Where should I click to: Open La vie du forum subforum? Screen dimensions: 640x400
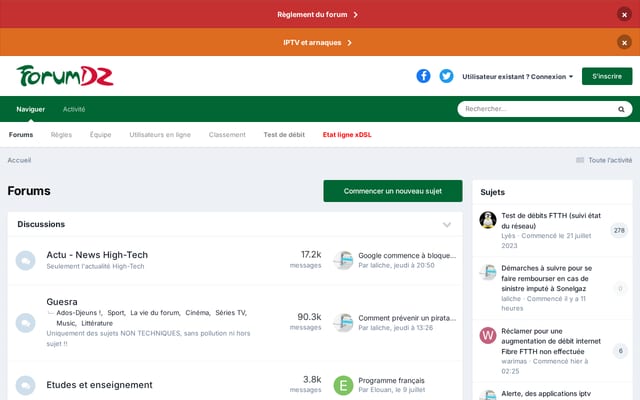pos(155,313)
